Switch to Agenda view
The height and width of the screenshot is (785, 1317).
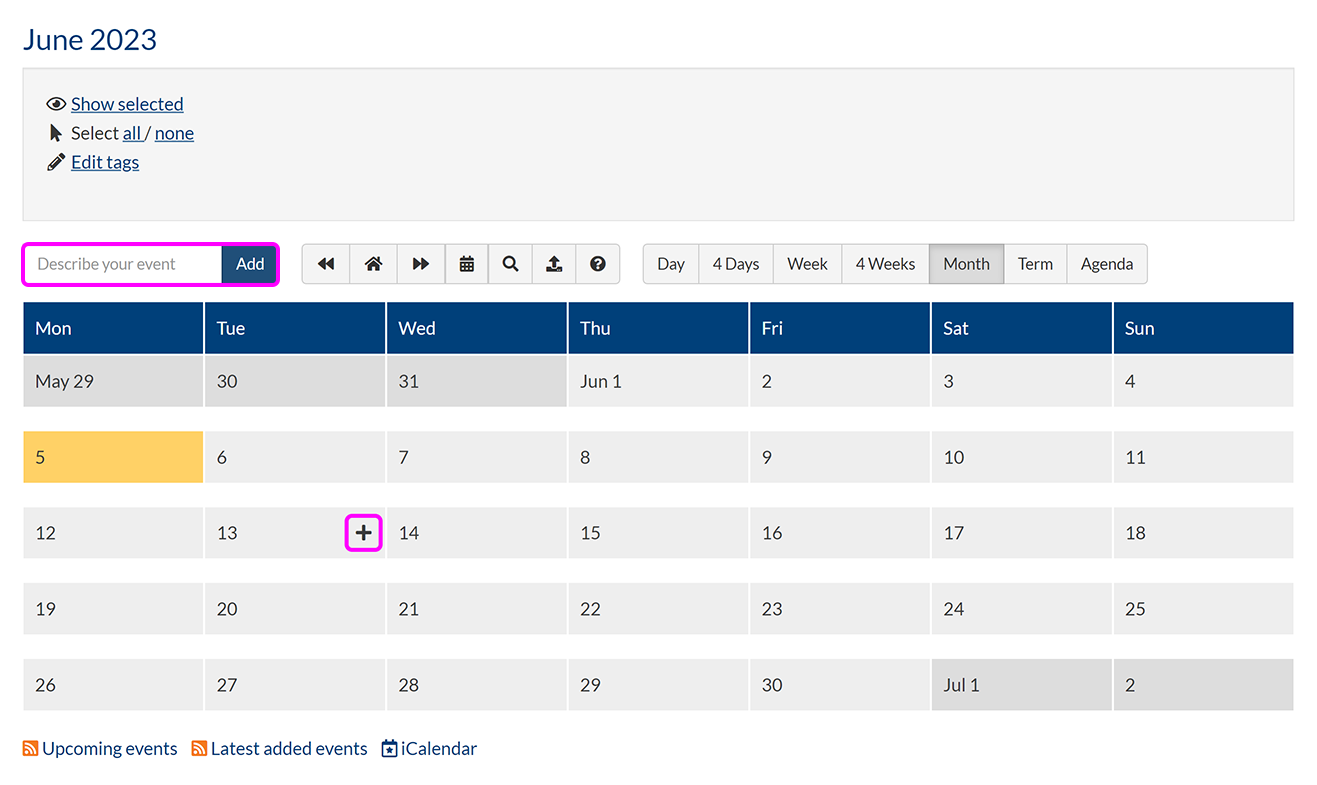coord(1107,264)
